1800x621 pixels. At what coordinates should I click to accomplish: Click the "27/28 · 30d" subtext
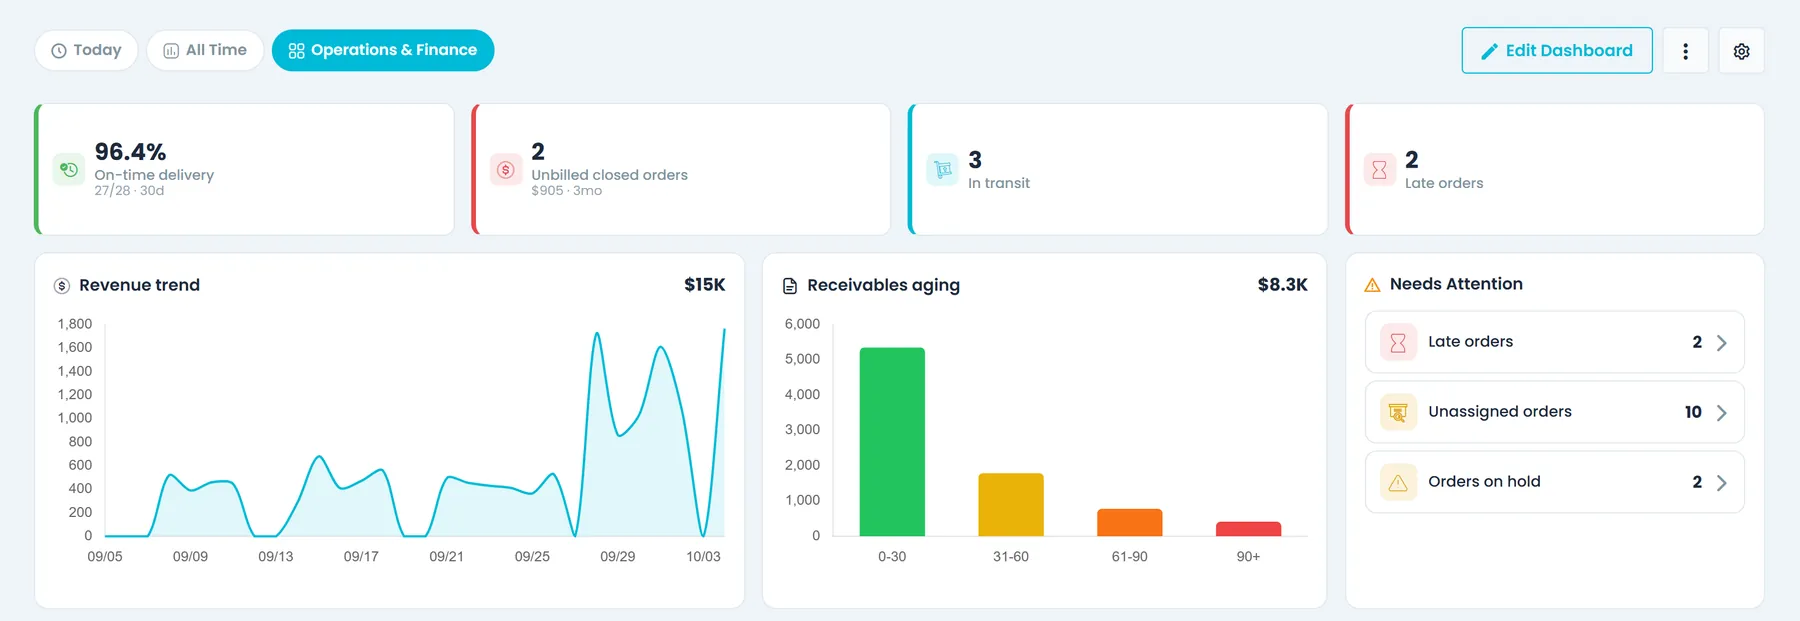click(129, 191)
